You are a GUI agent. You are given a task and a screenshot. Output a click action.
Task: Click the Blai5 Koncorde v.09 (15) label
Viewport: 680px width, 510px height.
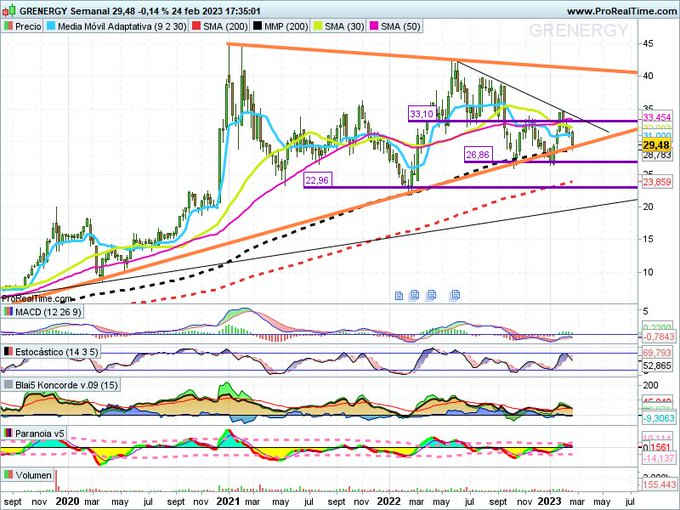[x=66, y=385]
